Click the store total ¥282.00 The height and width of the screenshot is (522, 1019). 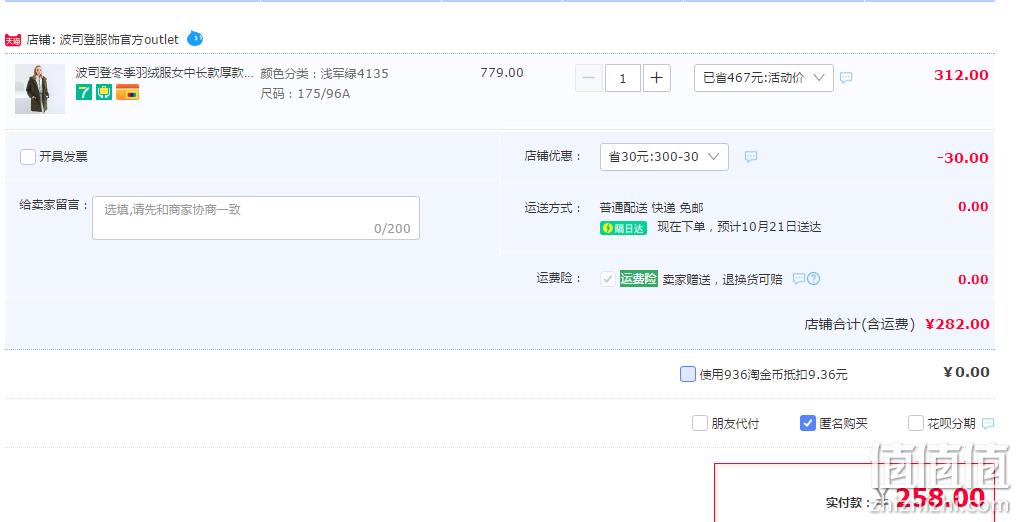pyautogui.click(x=957, y=324)
